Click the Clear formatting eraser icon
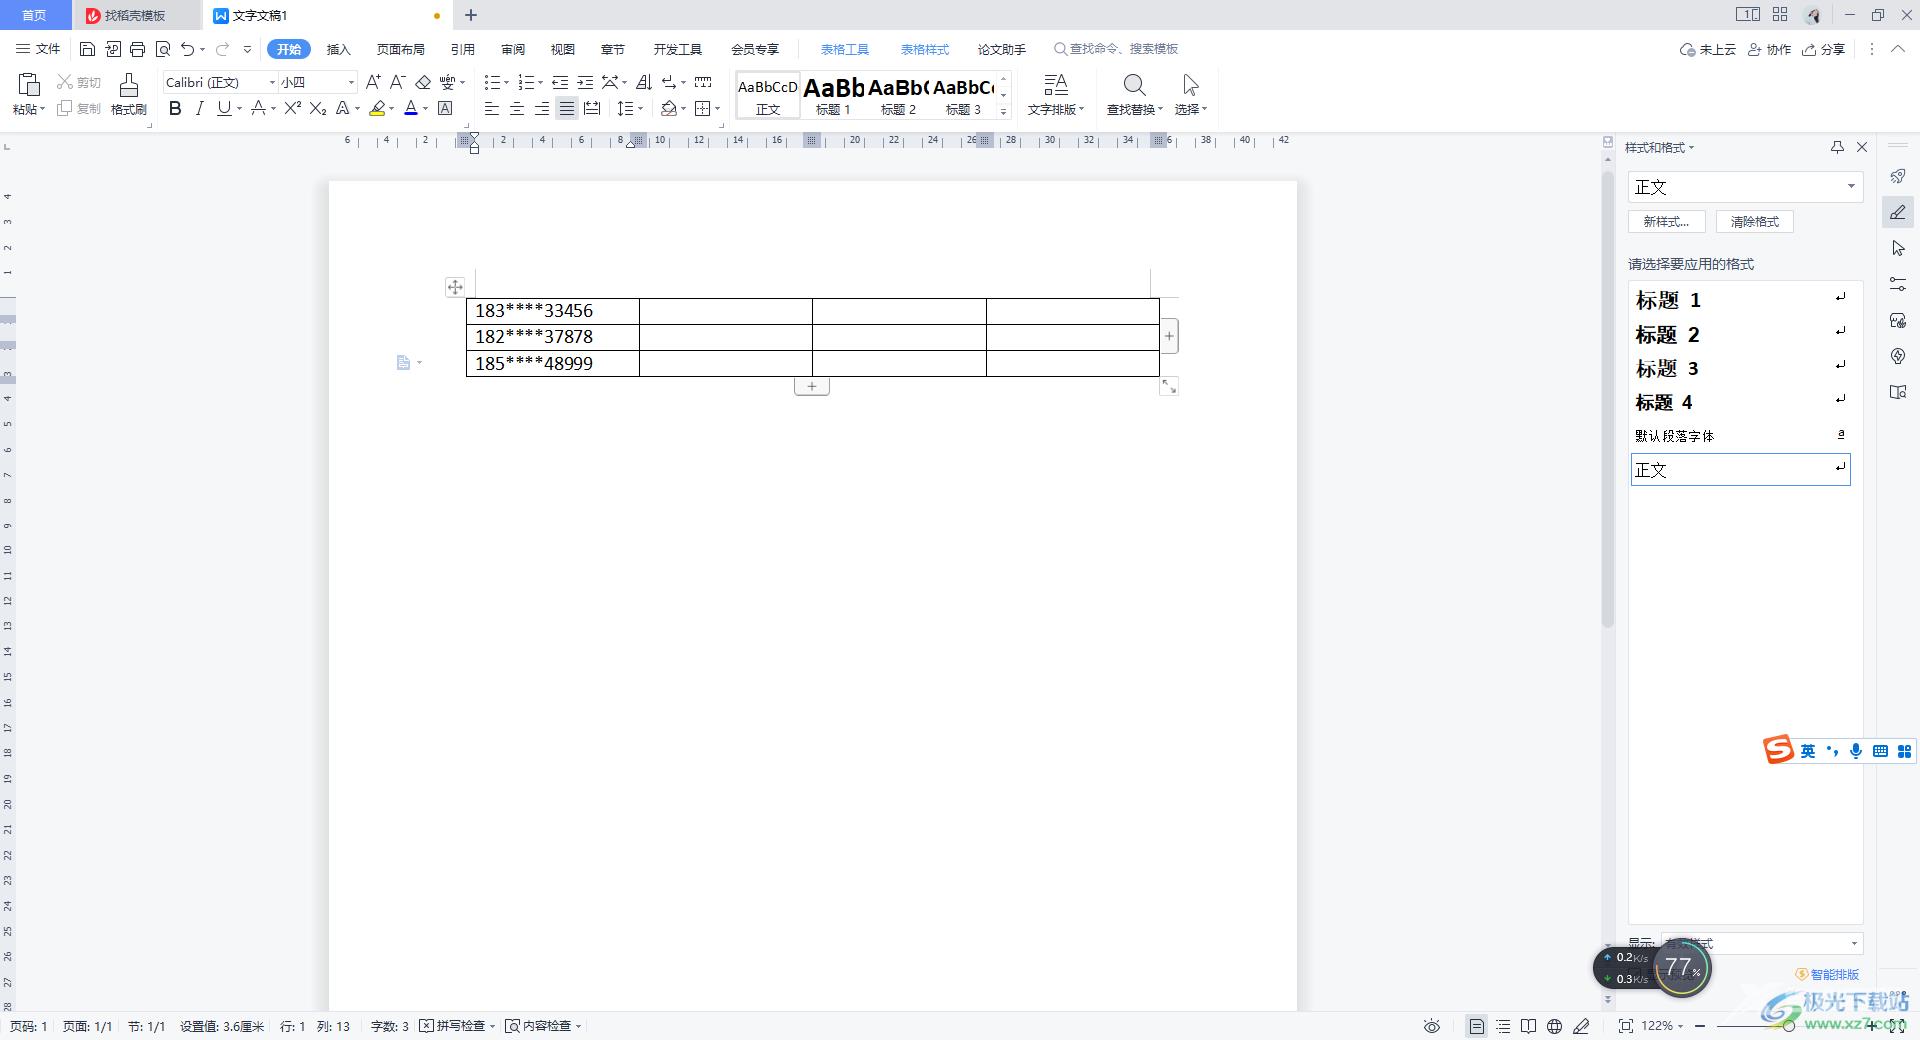Viewport: 1920px width, 1040px height. [x=423, y=82]
